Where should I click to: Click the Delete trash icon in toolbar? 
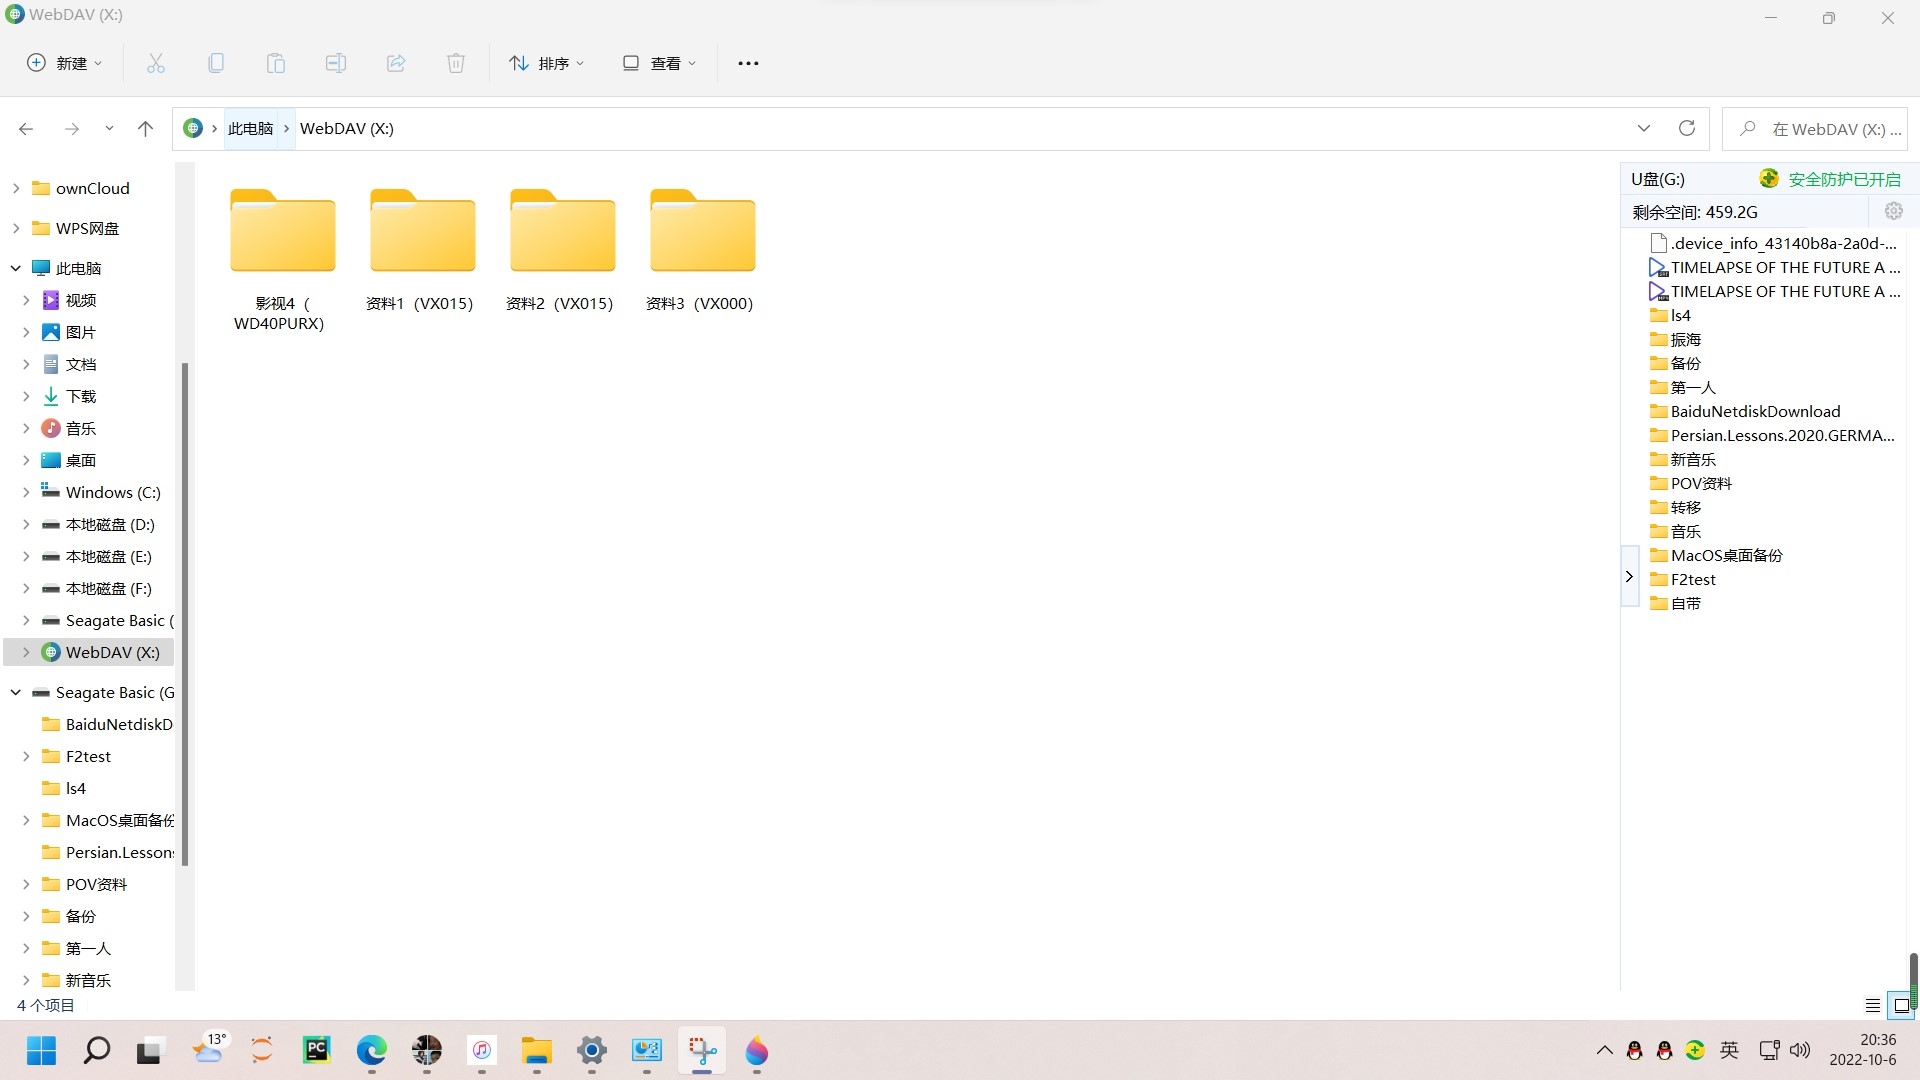455,63
